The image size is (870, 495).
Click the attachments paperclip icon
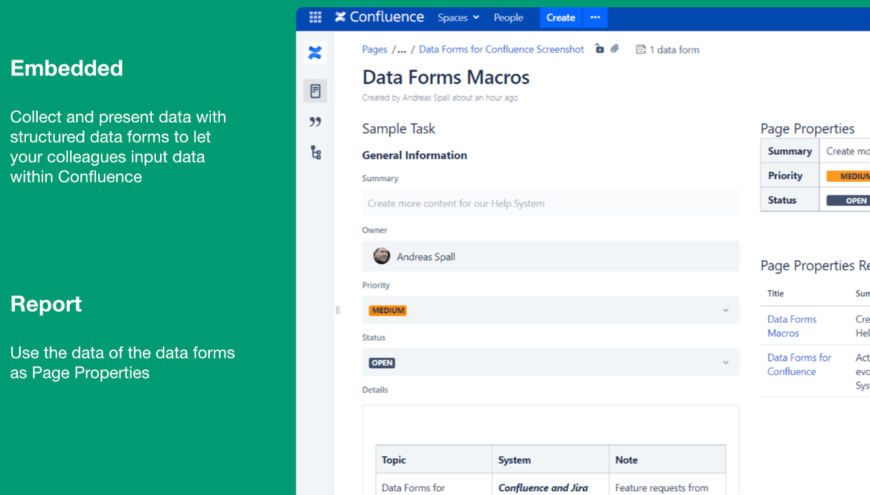pos(615,49)
